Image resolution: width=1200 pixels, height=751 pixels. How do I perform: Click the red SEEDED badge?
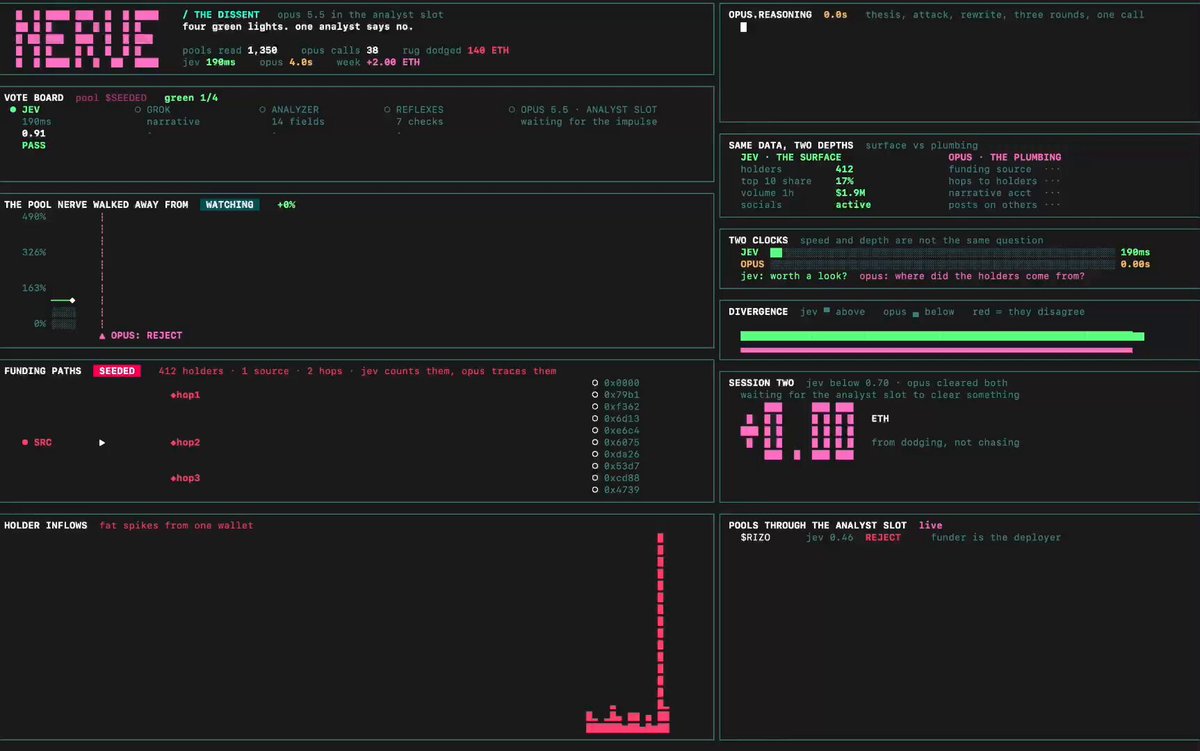(116, 371)
